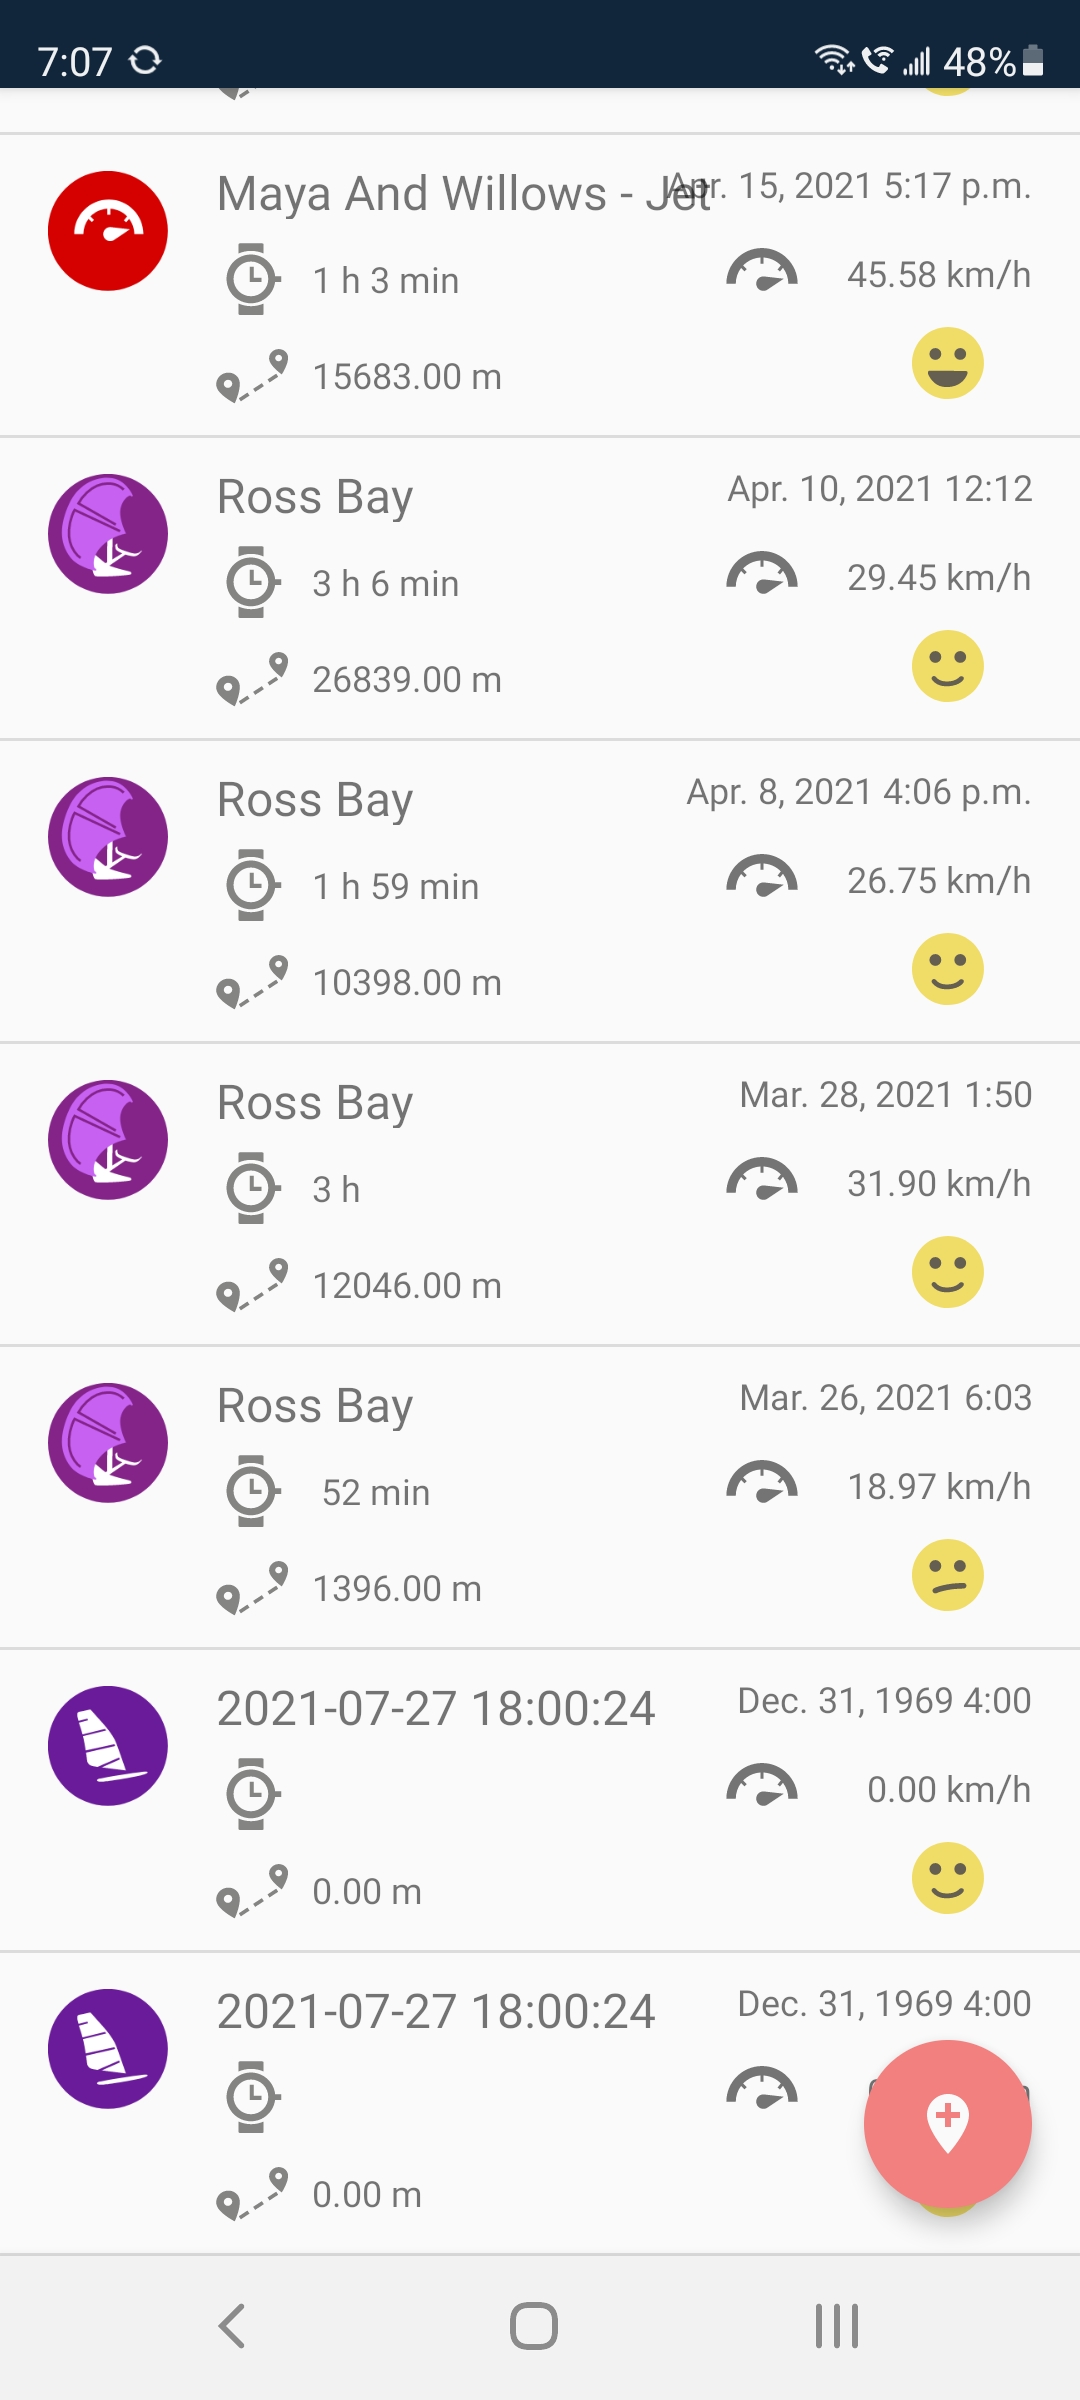Open the Android recent apps button
1080x2400 pixels.
point(837,2326)
